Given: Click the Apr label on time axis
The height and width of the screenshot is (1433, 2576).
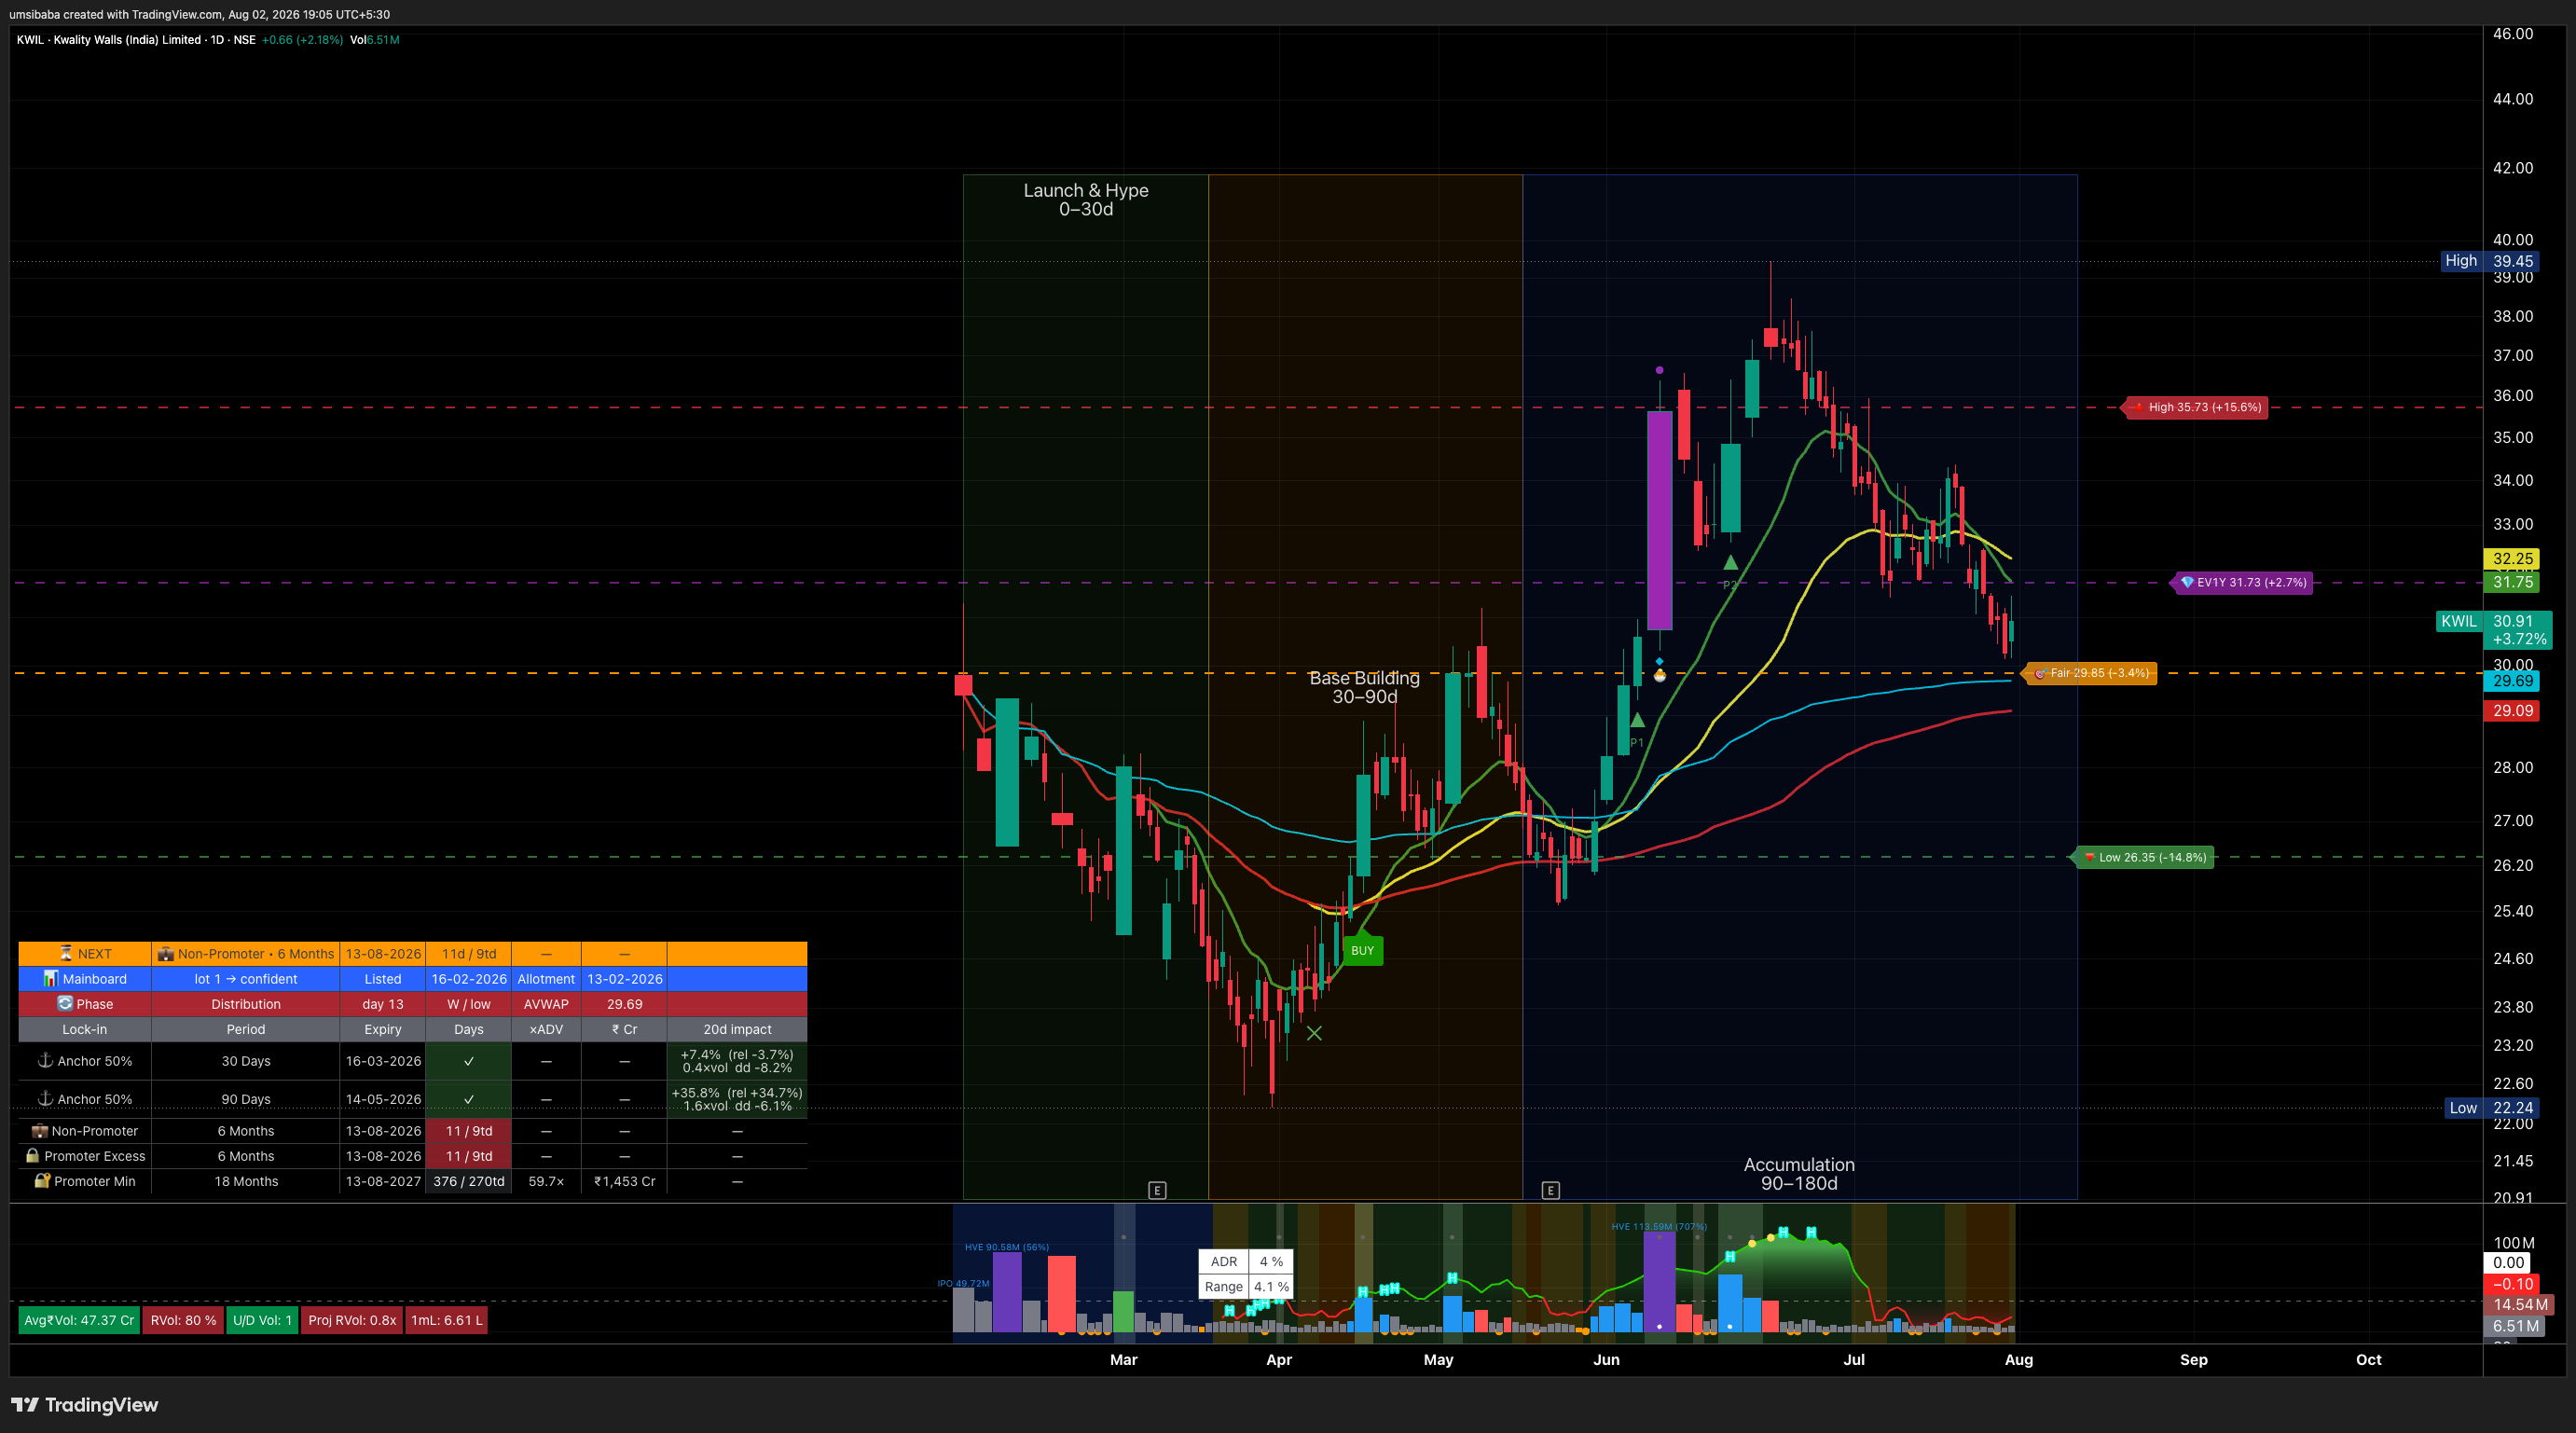Looking at the screenshot, I should (x=1278, y=1359).
